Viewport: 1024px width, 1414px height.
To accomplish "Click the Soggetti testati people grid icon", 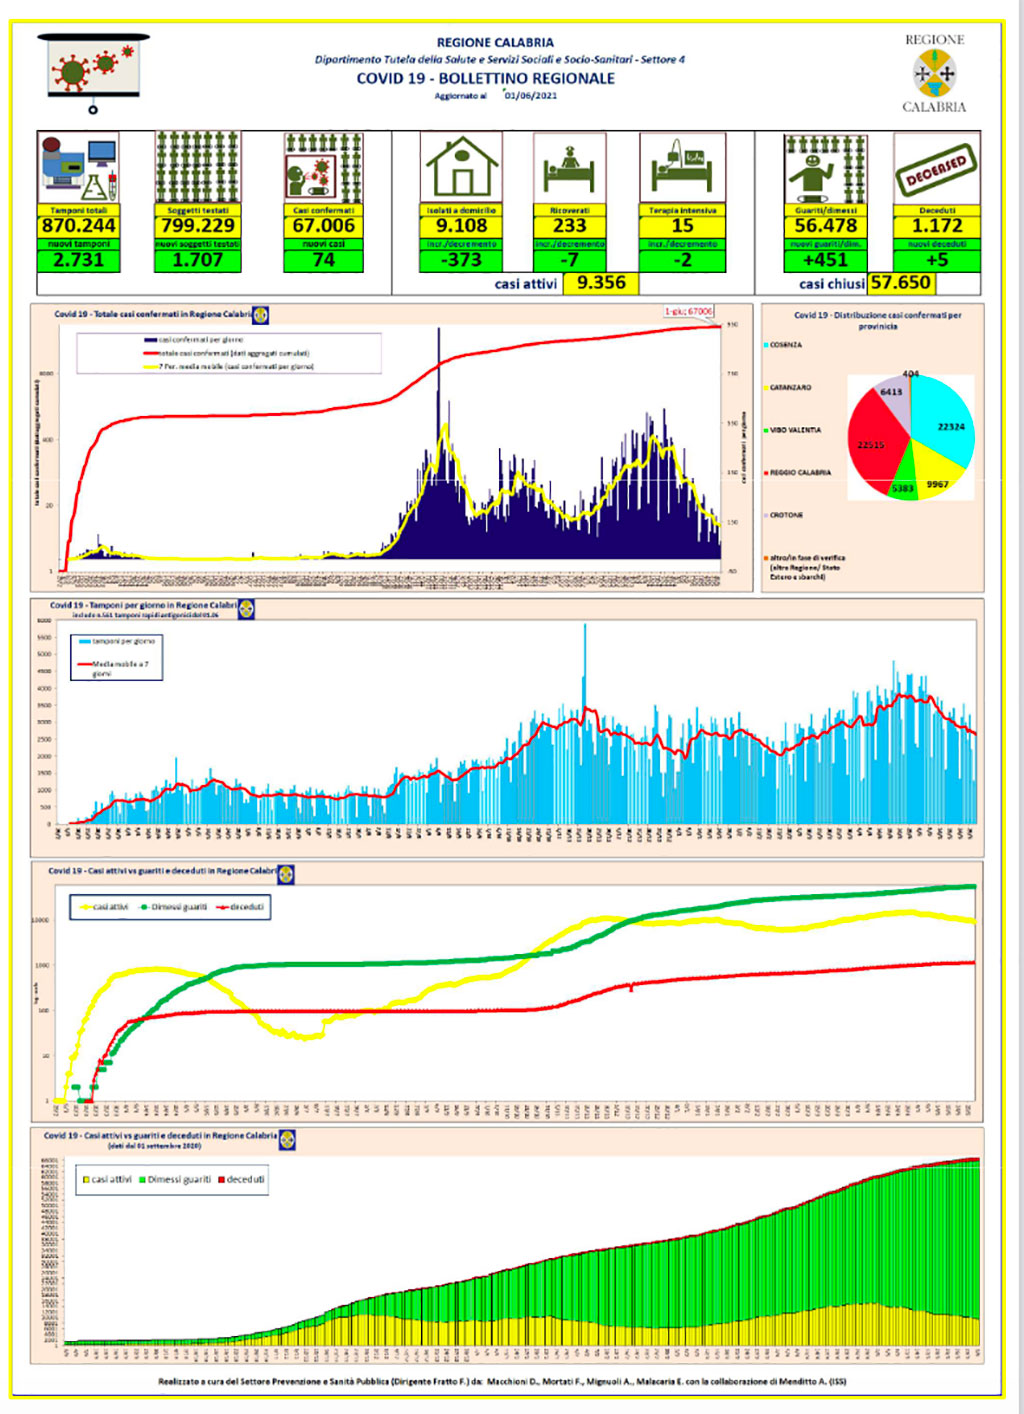I will point(198,167).
